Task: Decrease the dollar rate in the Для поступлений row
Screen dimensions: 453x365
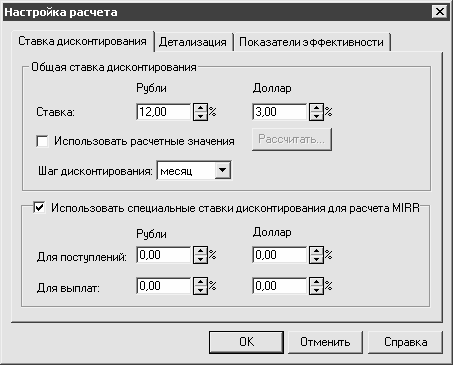Action: (316, 259)
